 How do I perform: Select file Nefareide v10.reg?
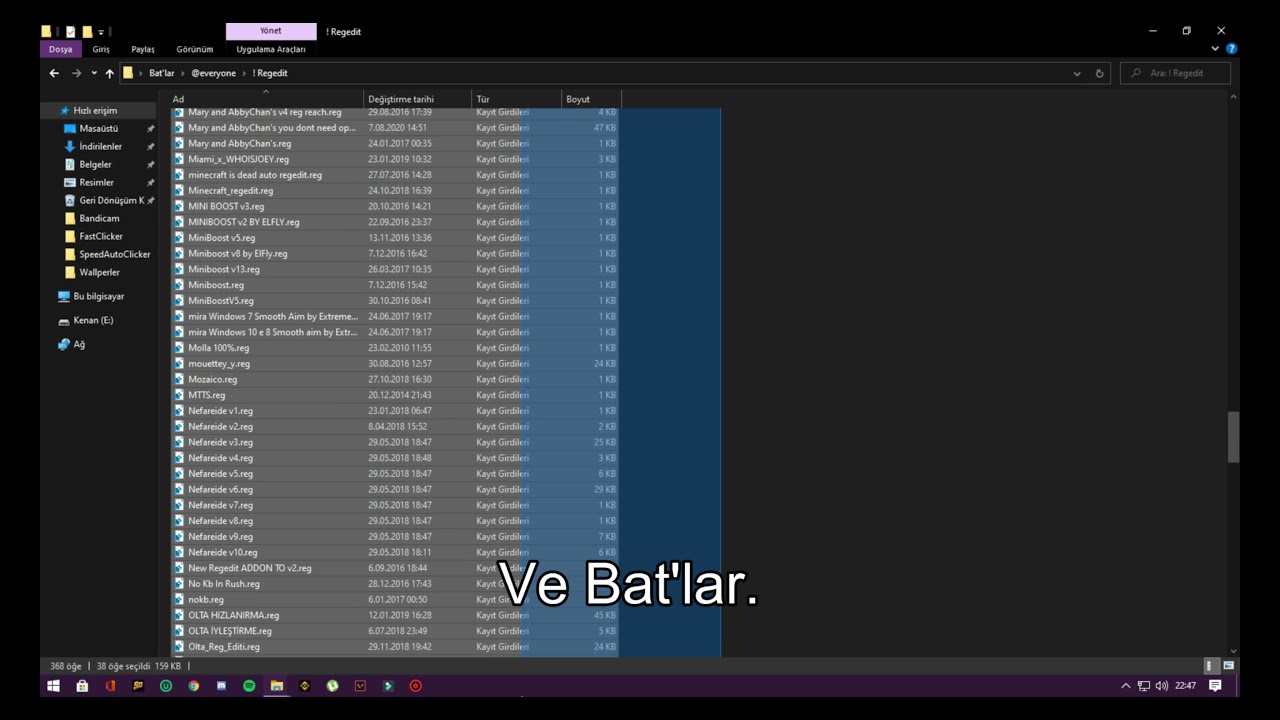222,552
